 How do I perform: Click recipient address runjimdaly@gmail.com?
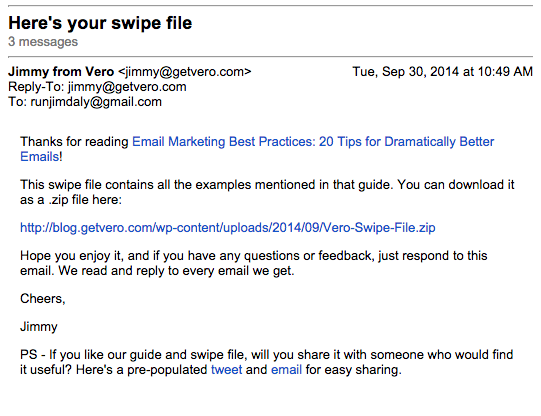pyautogui.click(x=96, y=102)
